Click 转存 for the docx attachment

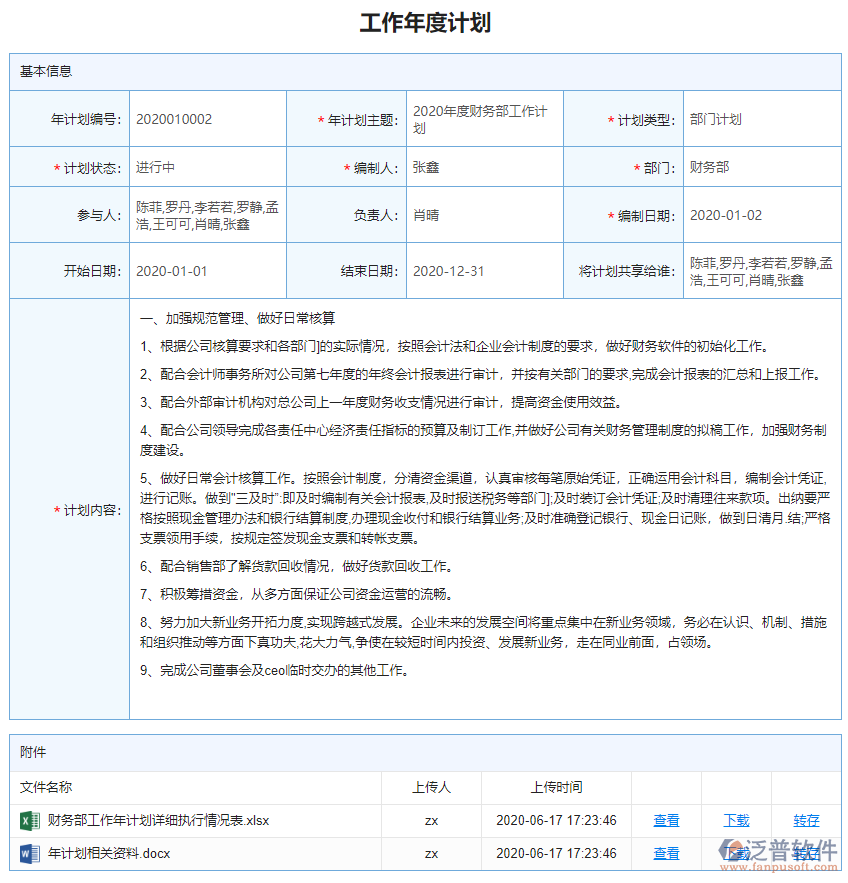click(x=807, y=854)
